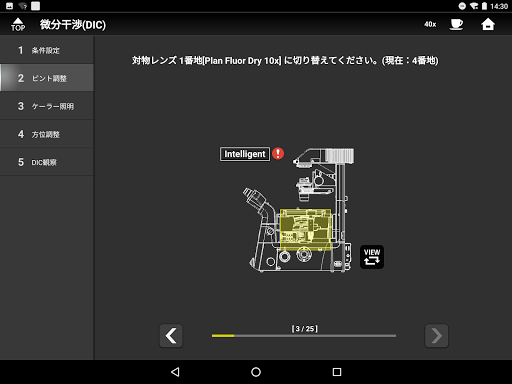Tap the objective lens instruction text
This screenshot has height=384, width=512.
click(285, 61)
